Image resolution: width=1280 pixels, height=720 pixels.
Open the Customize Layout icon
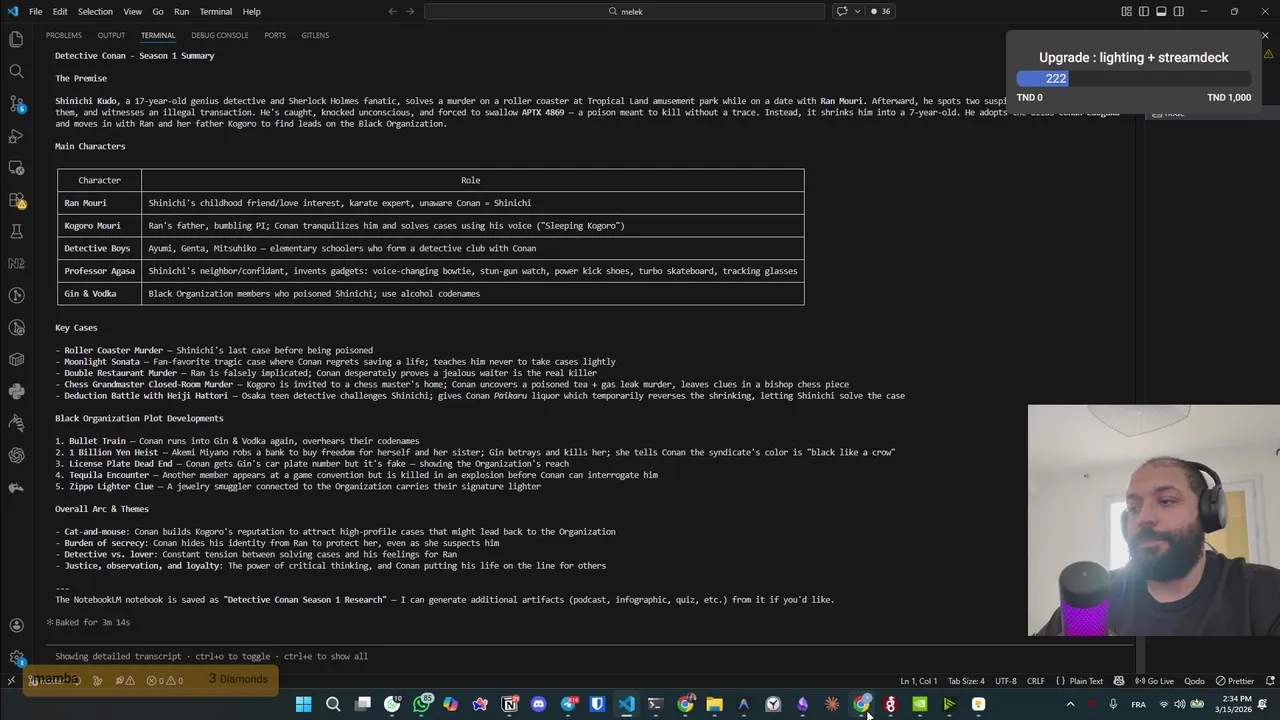(1126, 11)
